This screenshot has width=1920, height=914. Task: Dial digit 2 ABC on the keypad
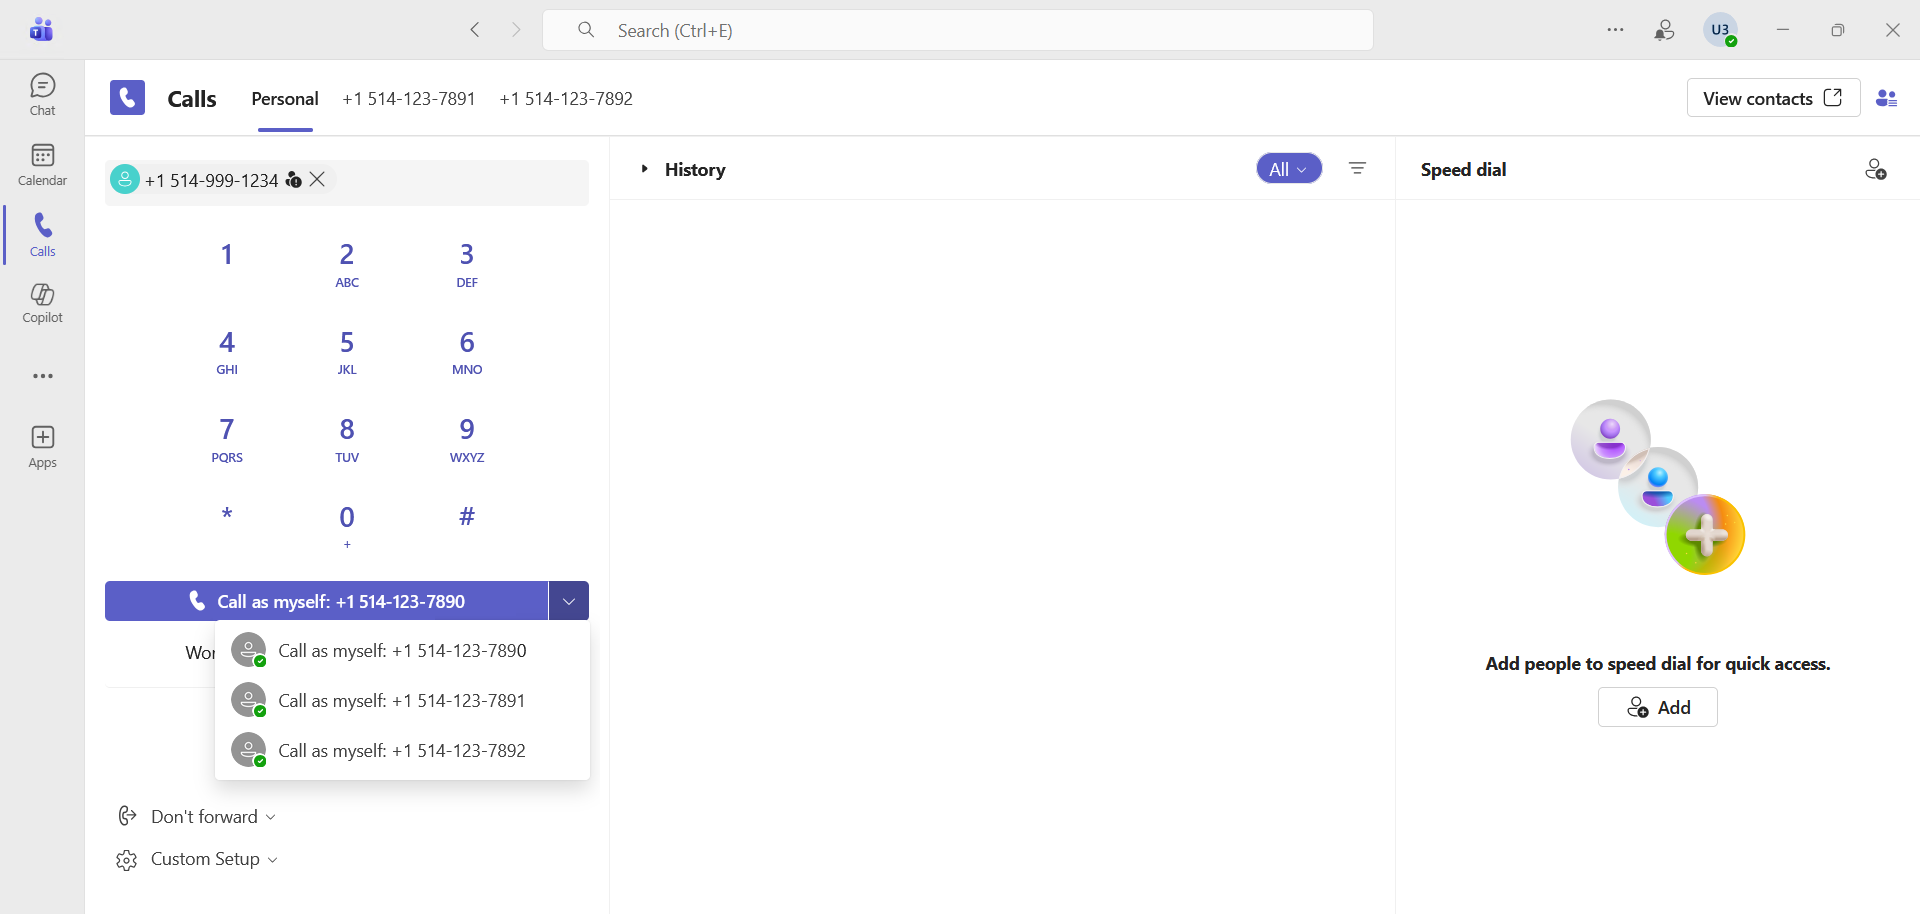tap(347, 265)
